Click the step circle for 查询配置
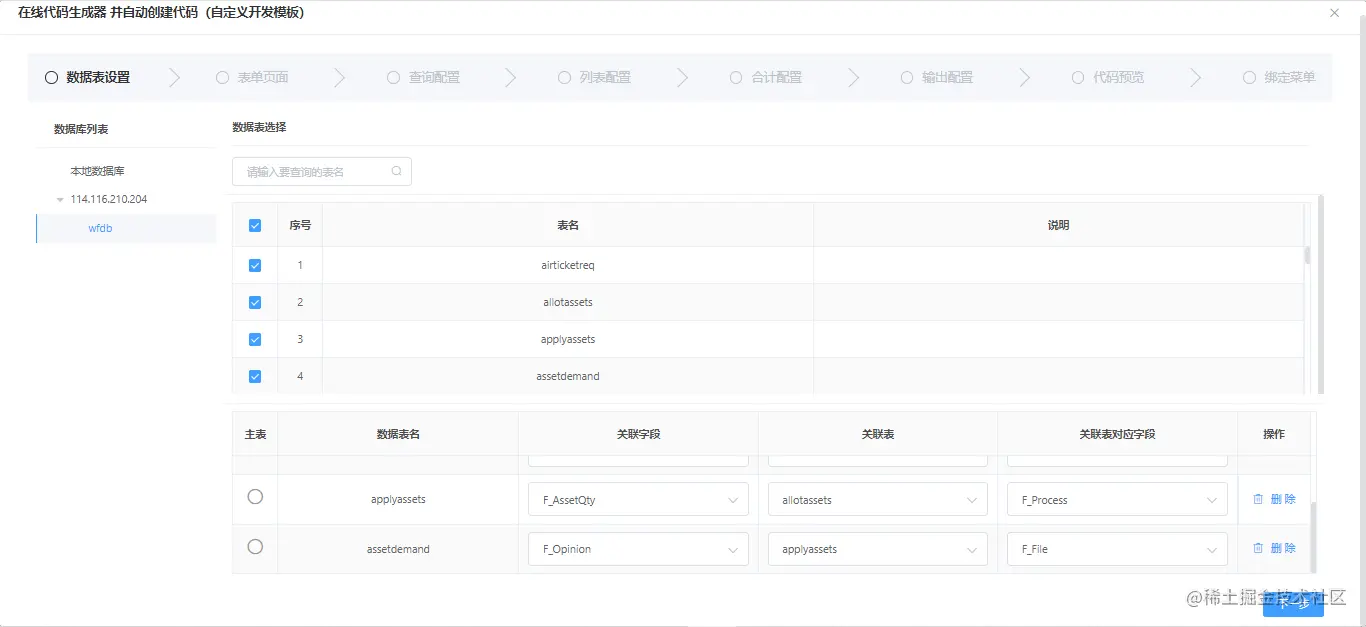The width and height of the screenshot is (1366, 627). pos(393,77)
